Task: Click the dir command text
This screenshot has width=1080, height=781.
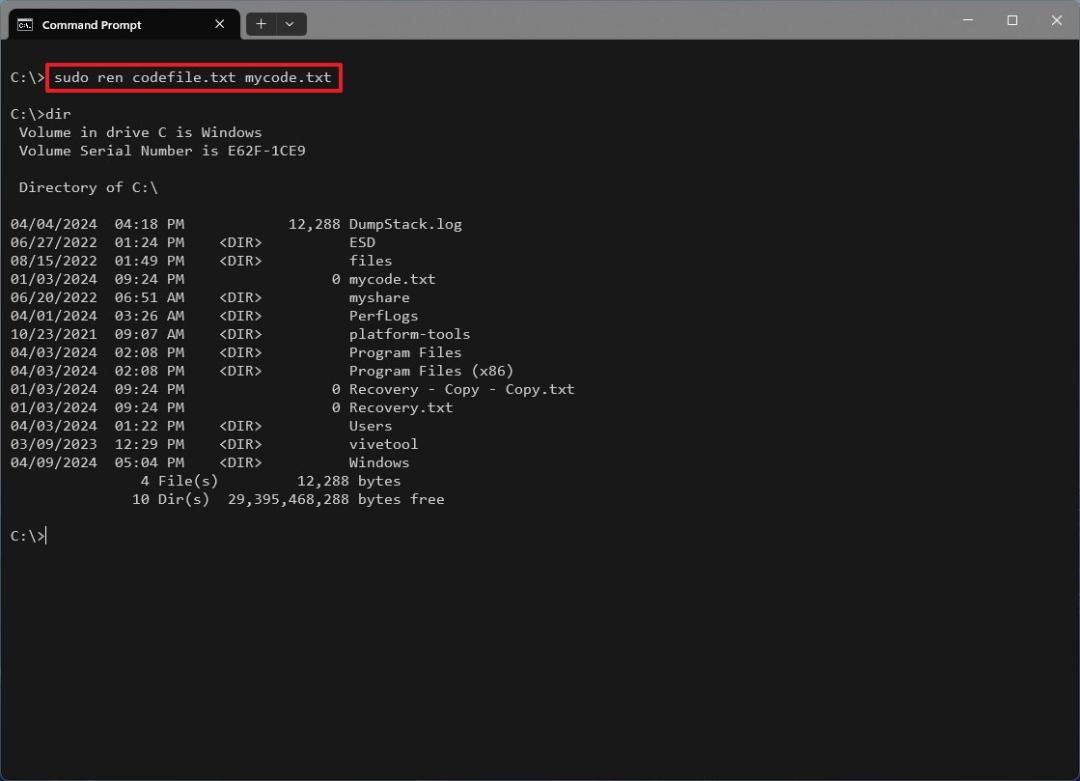Action: [59, 114]
